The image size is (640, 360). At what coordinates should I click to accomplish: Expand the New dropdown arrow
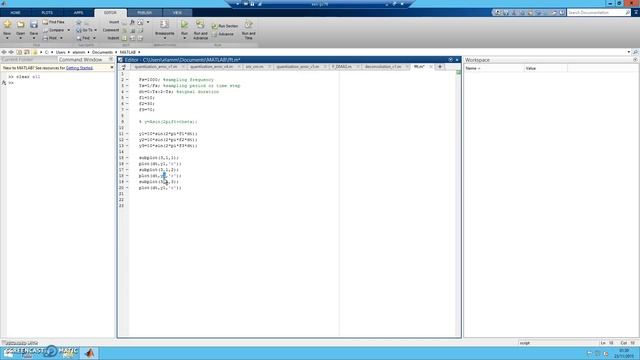click(7, 38)
